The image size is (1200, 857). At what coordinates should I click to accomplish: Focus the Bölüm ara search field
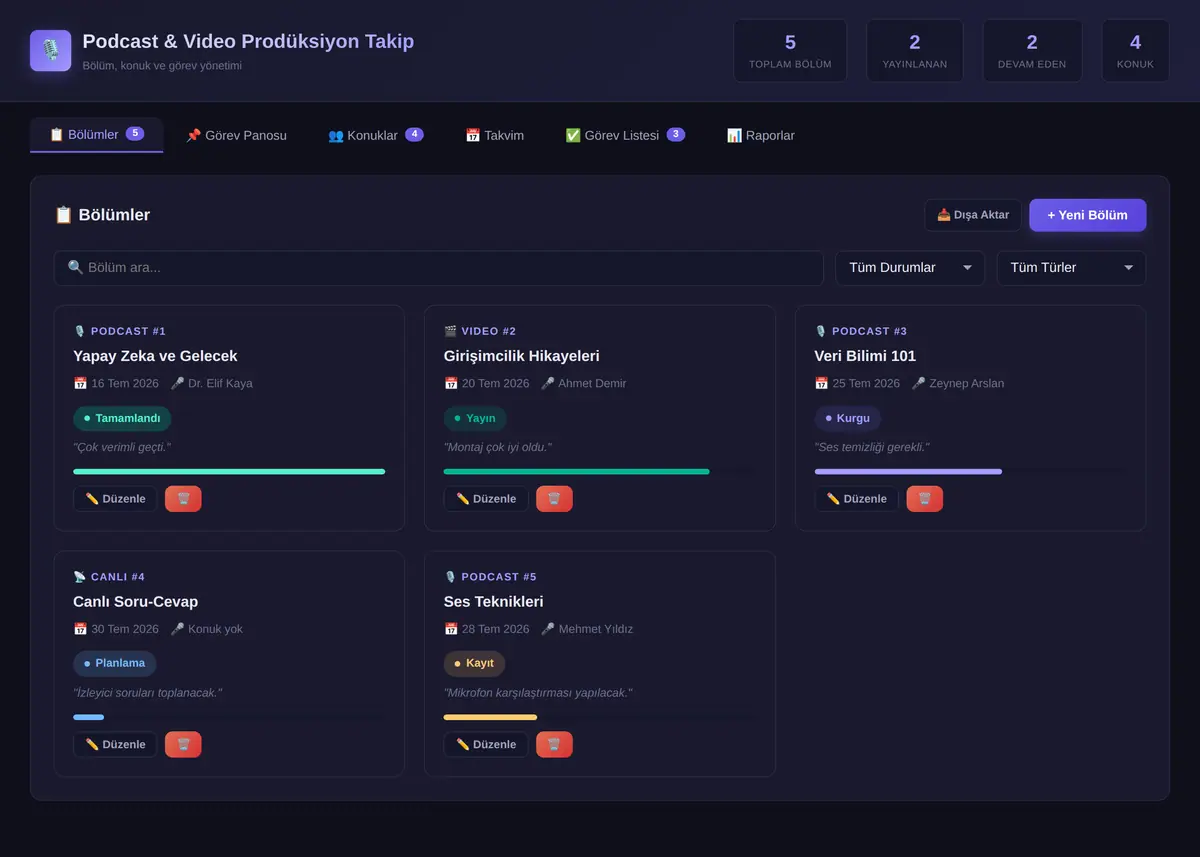coord(438,268)
